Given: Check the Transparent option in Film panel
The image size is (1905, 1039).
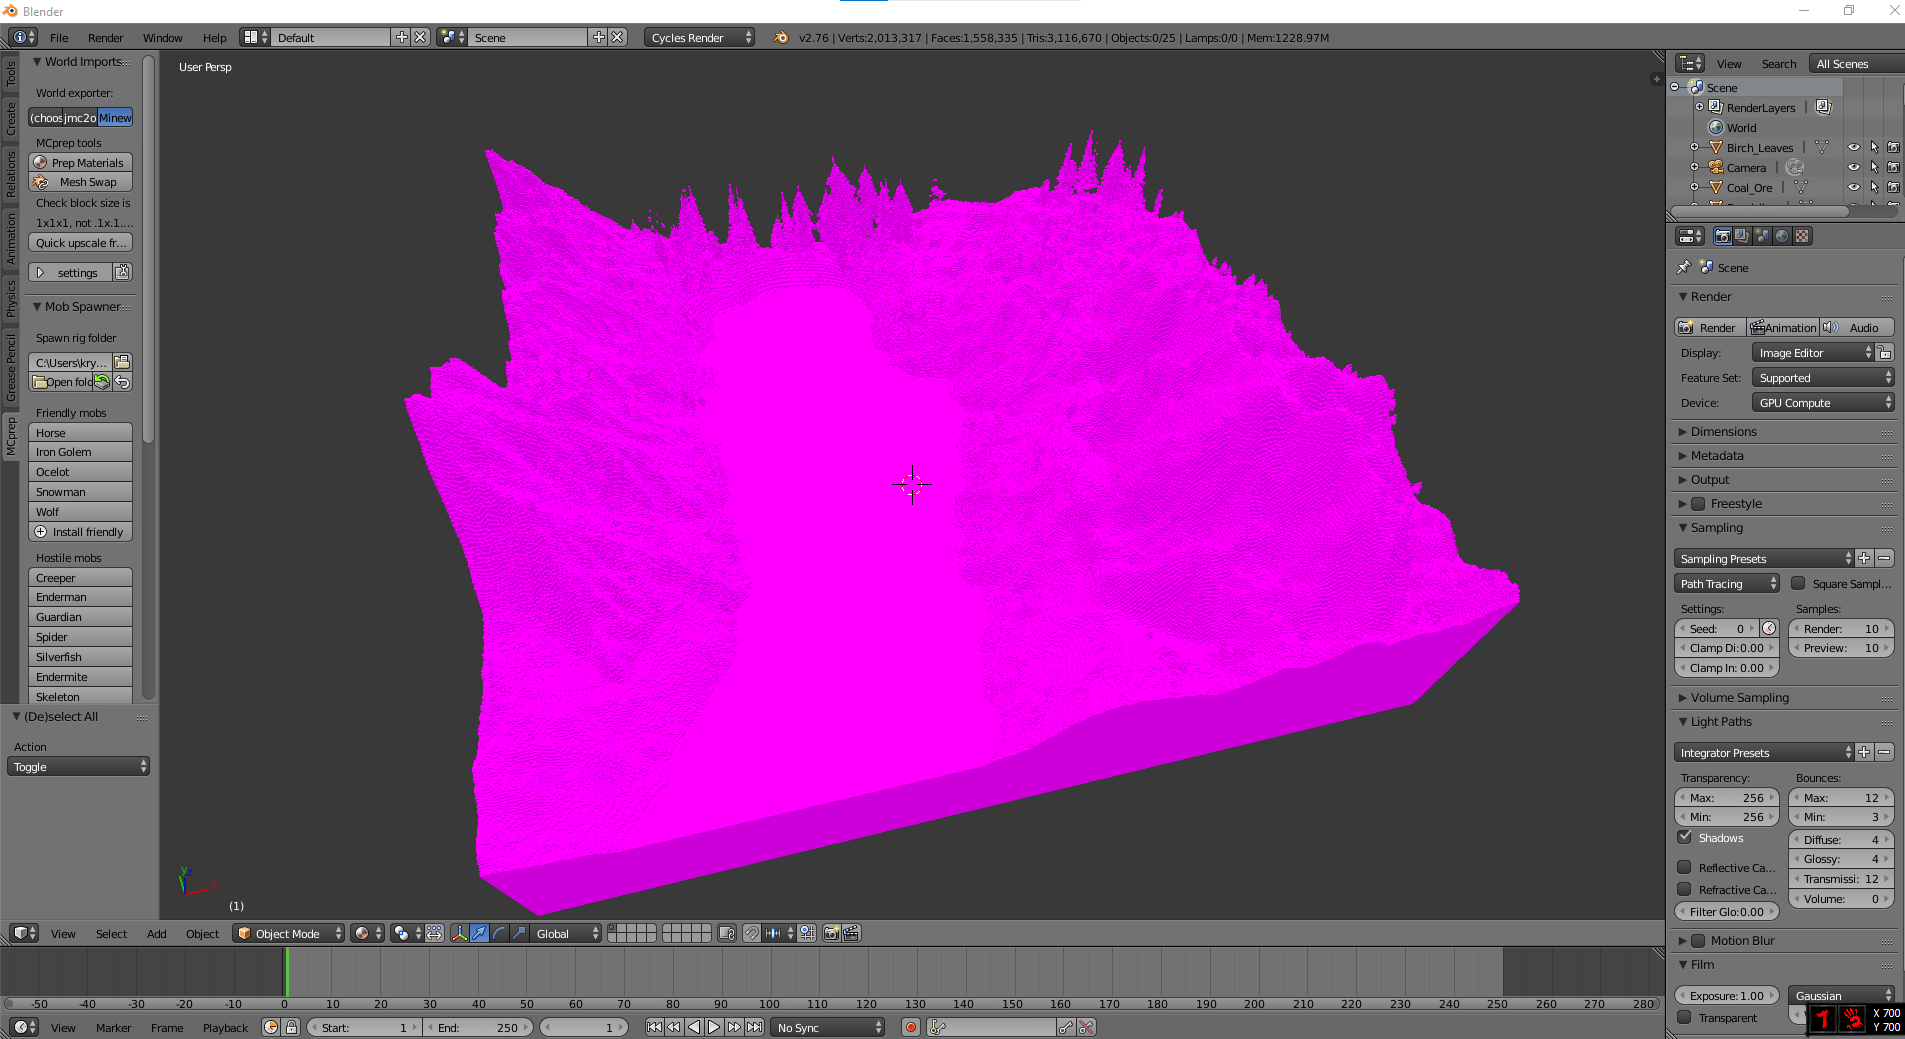Looking at the screenshot, I should point(1685,1018).
